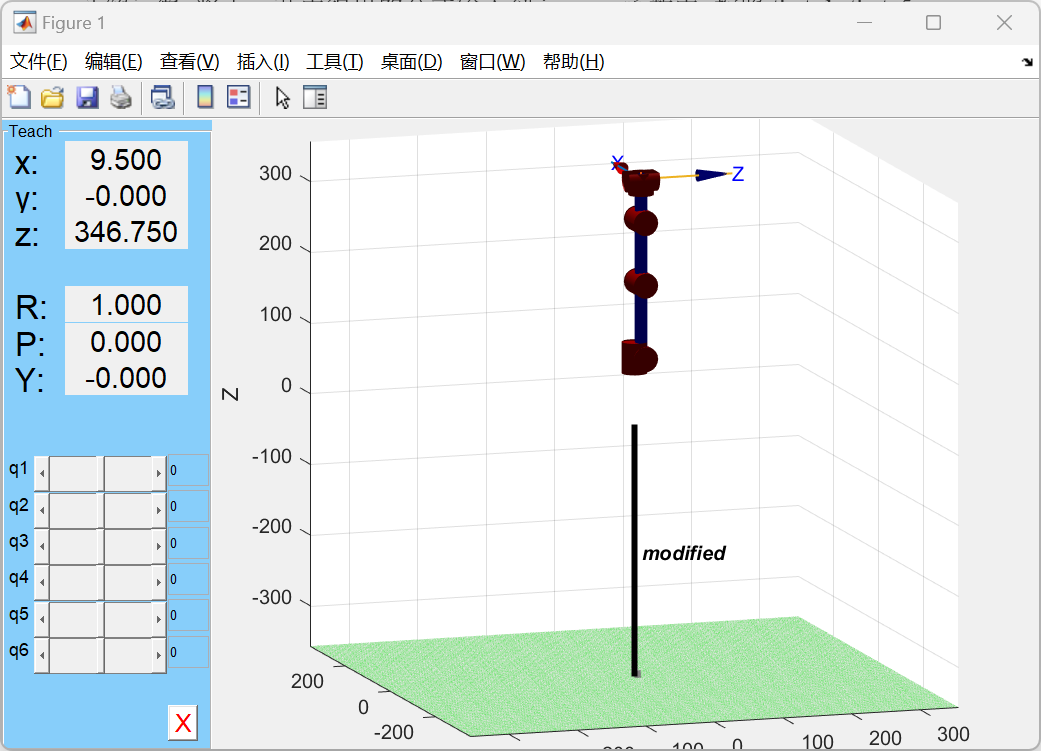Click the q6 value field

pos(189,652)
